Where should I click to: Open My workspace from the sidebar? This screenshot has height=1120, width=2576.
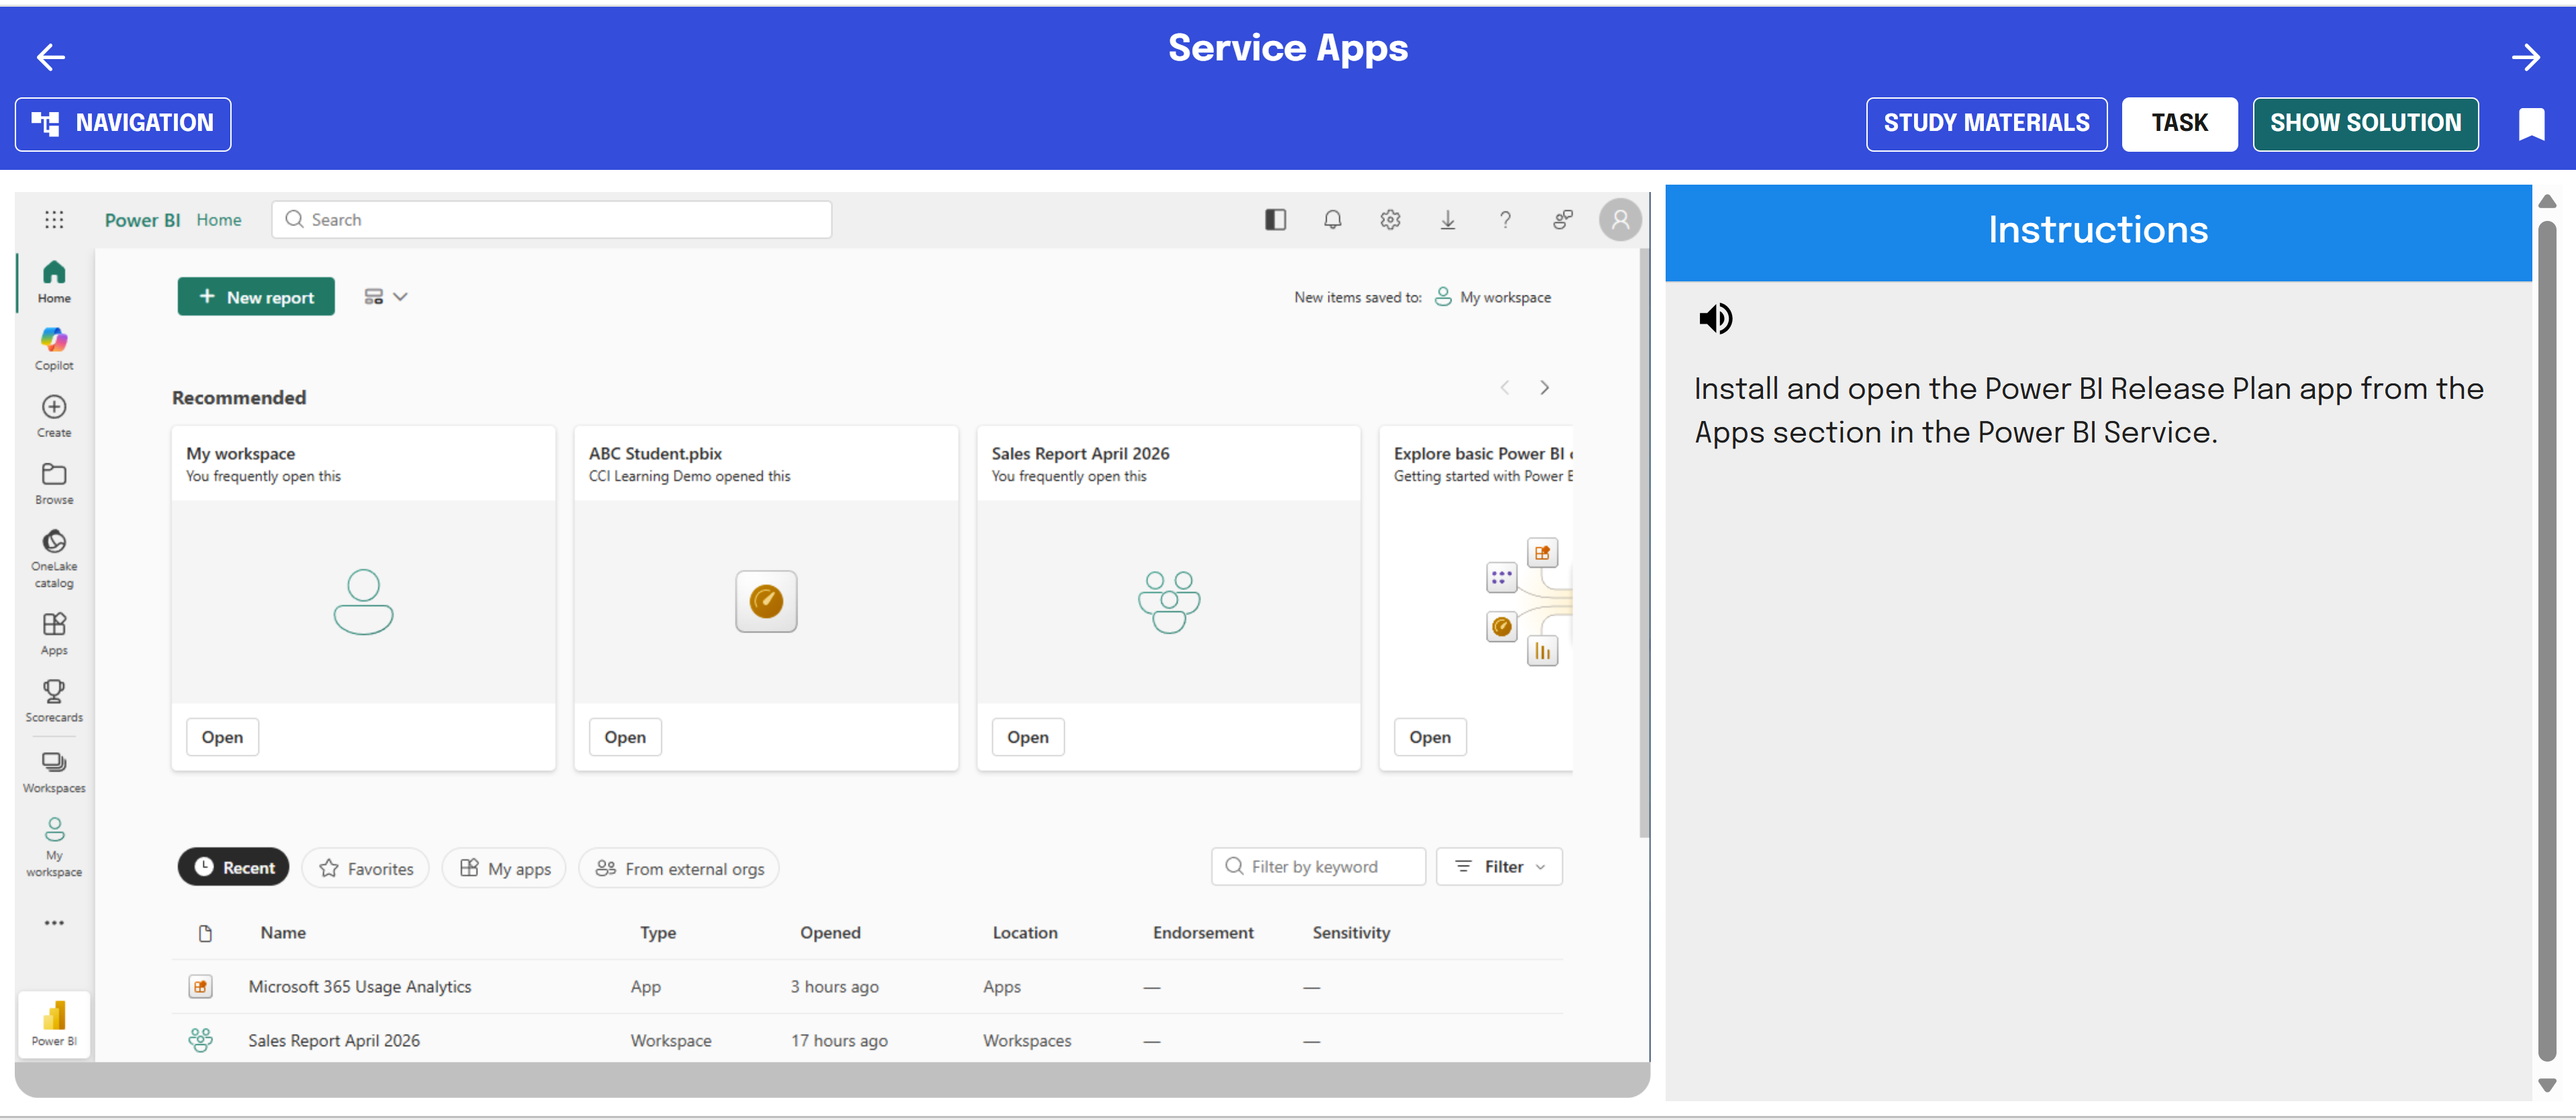(54, 847)
